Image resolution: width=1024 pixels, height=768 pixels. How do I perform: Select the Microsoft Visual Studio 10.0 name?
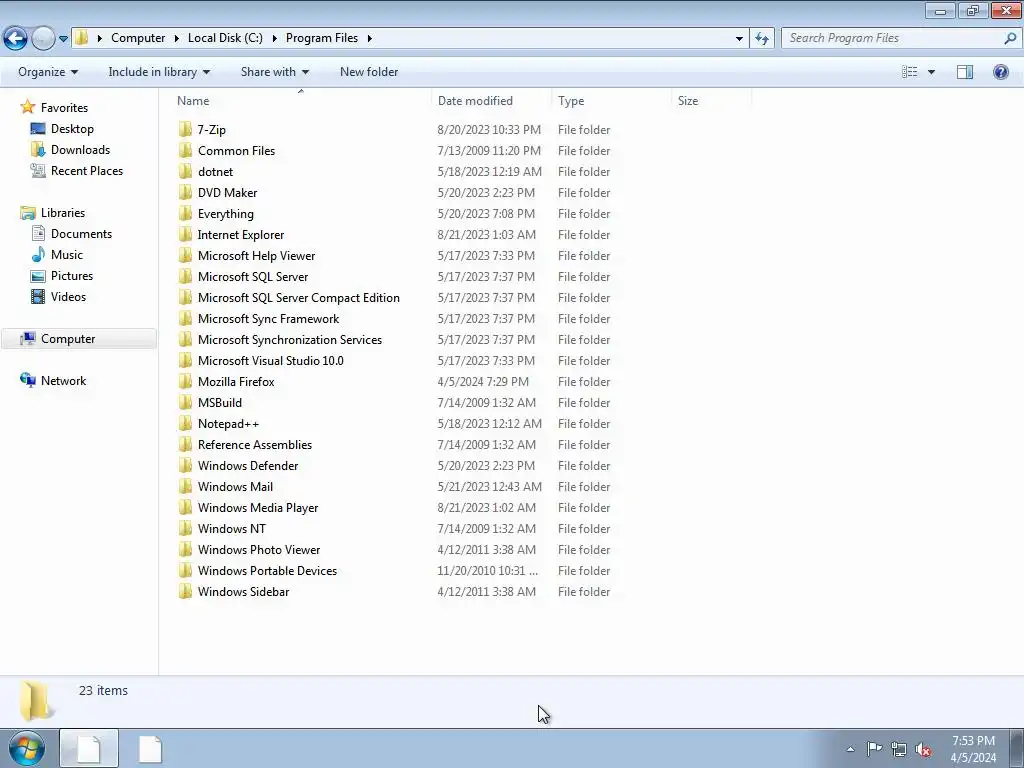270,360
